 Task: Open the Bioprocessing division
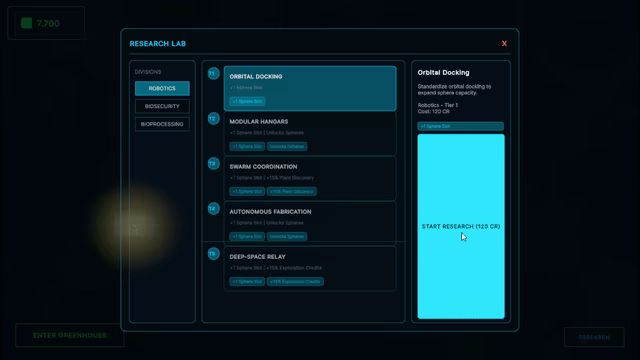click(162, 124)
